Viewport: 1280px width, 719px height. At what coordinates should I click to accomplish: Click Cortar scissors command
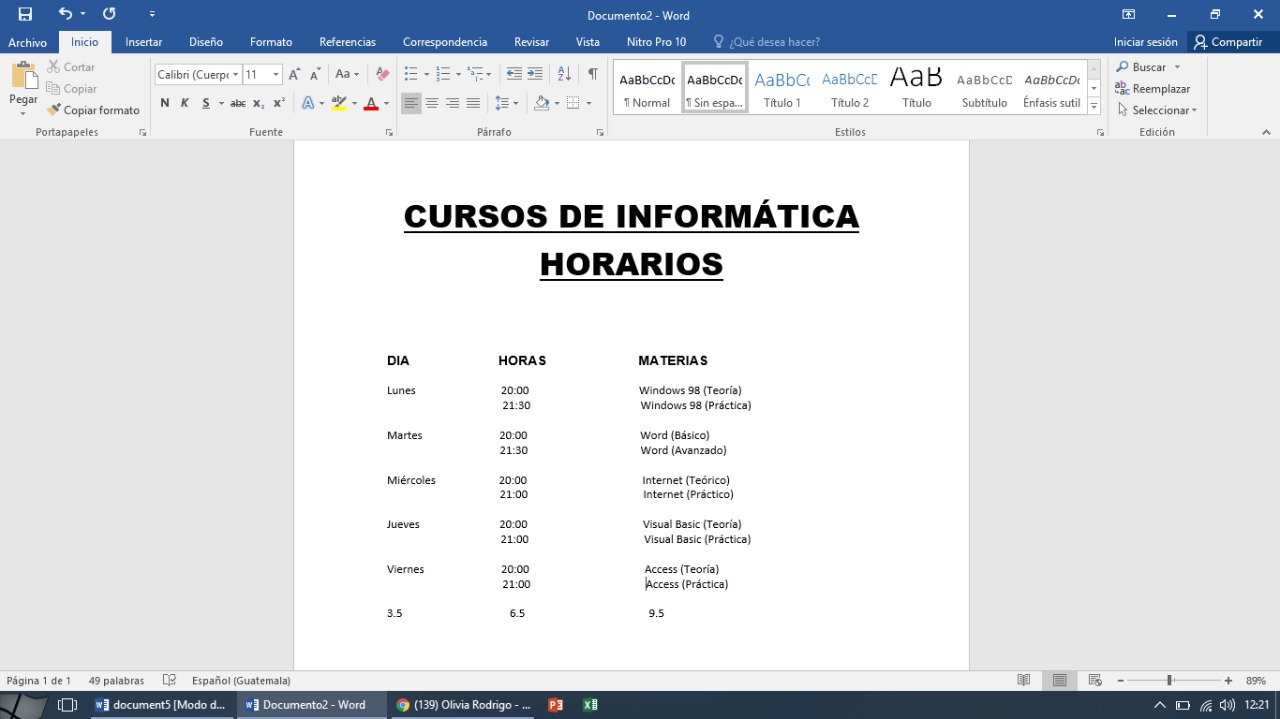pyautogui.click(x=71, y=67)
